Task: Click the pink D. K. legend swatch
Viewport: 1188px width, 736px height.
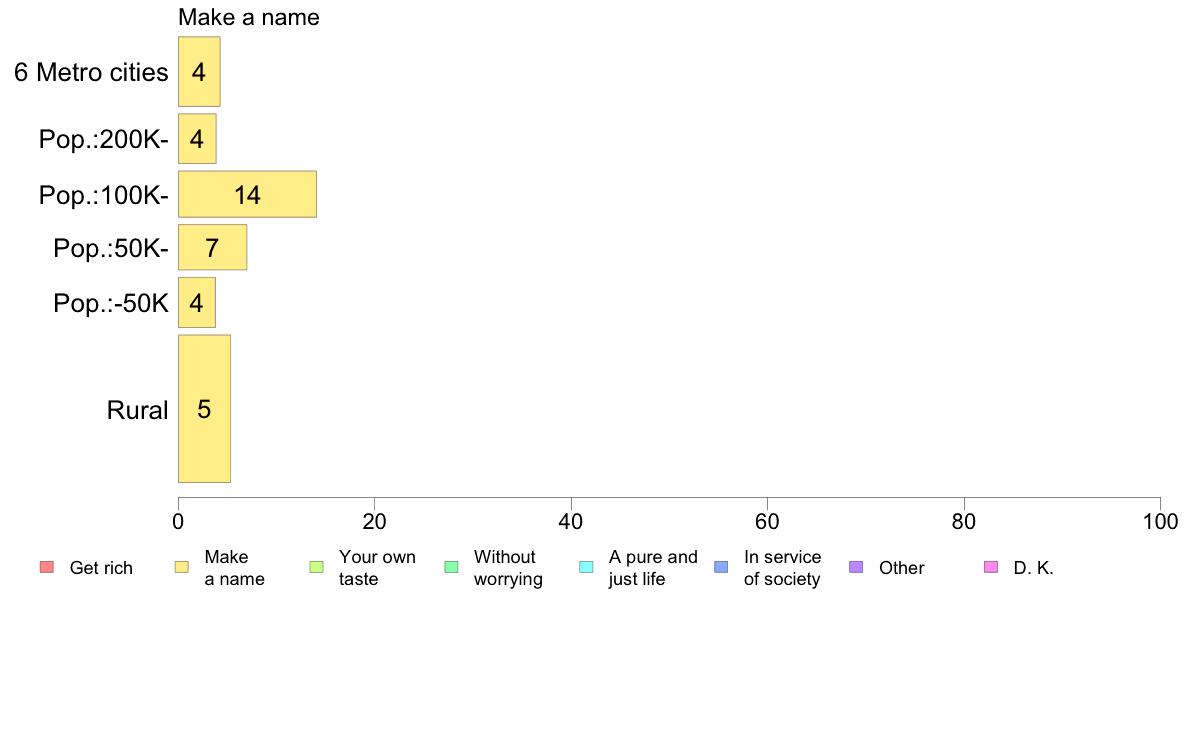Action: click(x=991, y=568)
